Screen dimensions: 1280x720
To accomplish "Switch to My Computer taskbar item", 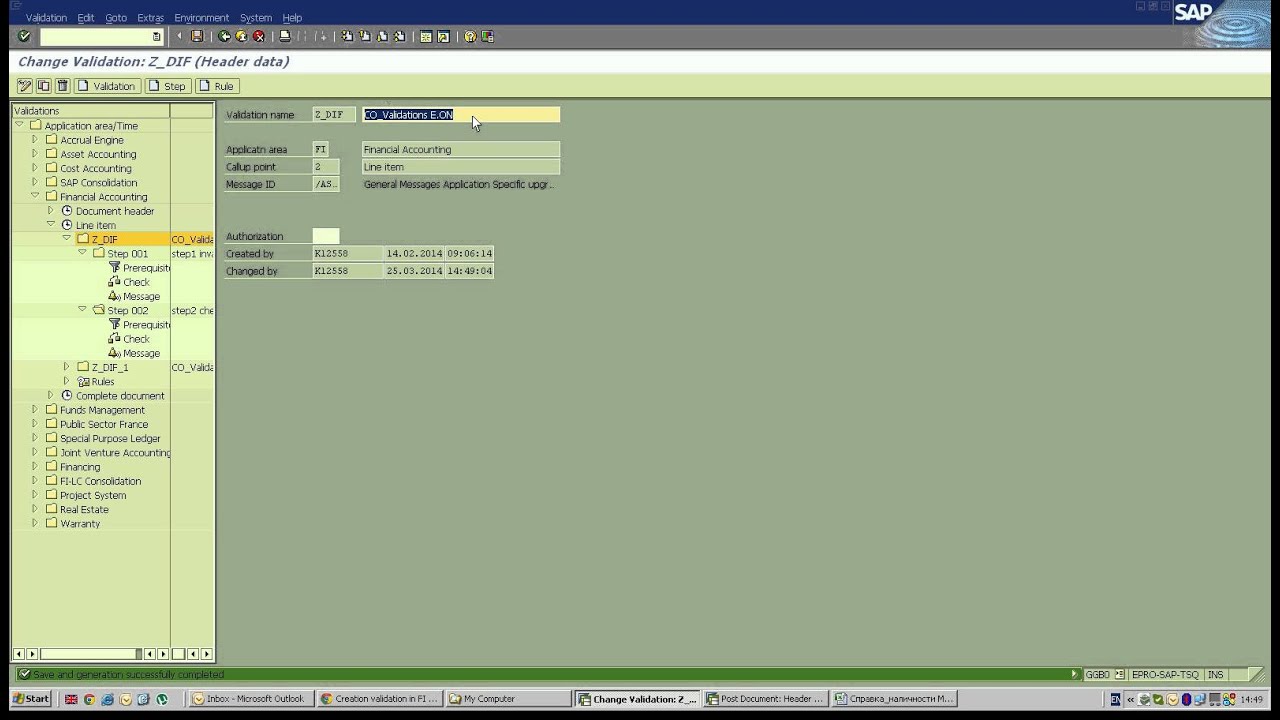I will (x=507, y=699).
